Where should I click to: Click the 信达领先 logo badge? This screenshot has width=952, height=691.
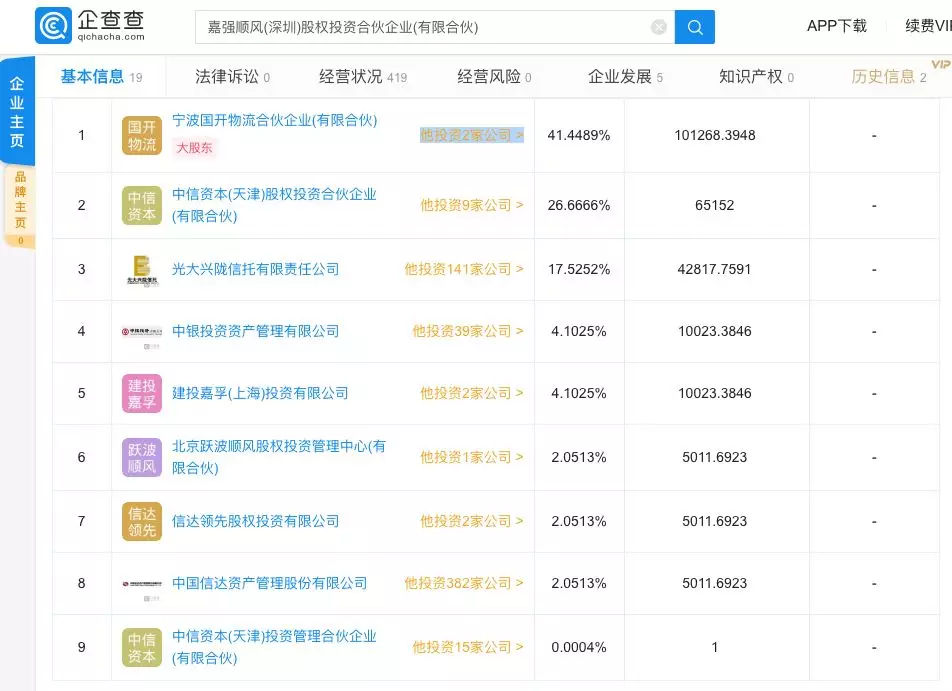point(141,522)
